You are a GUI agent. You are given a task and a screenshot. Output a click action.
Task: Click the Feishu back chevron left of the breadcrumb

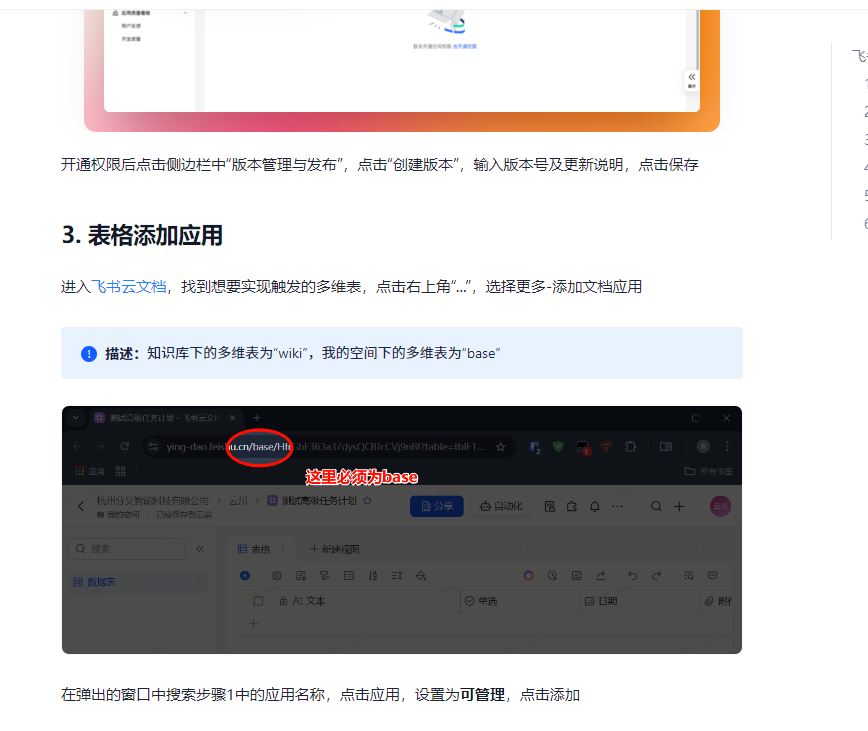[x=81, y=506]
